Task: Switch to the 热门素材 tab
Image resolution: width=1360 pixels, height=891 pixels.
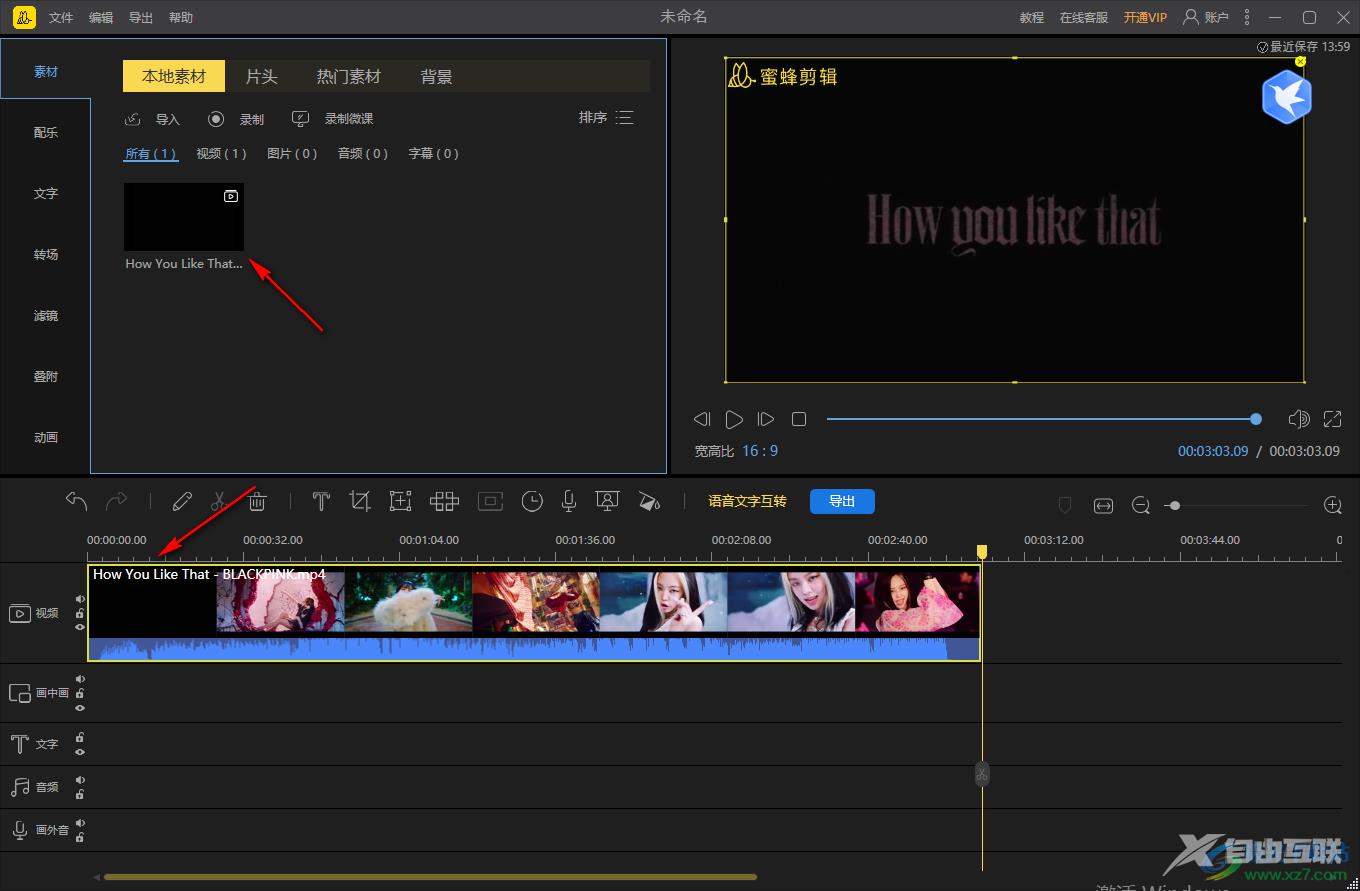Action: (x=349, y=76)
